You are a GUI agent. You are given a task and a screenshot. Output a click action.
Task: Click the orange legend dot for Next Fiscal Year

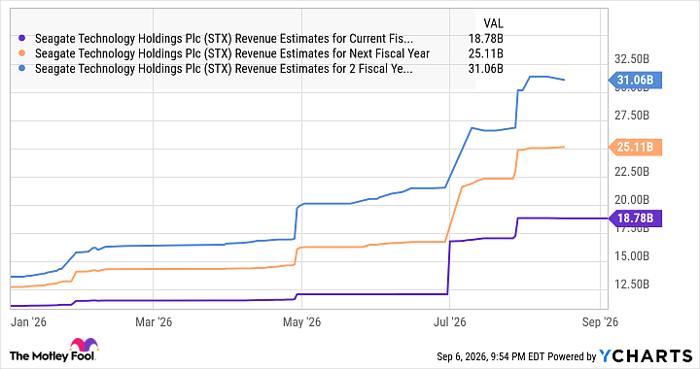23,54
